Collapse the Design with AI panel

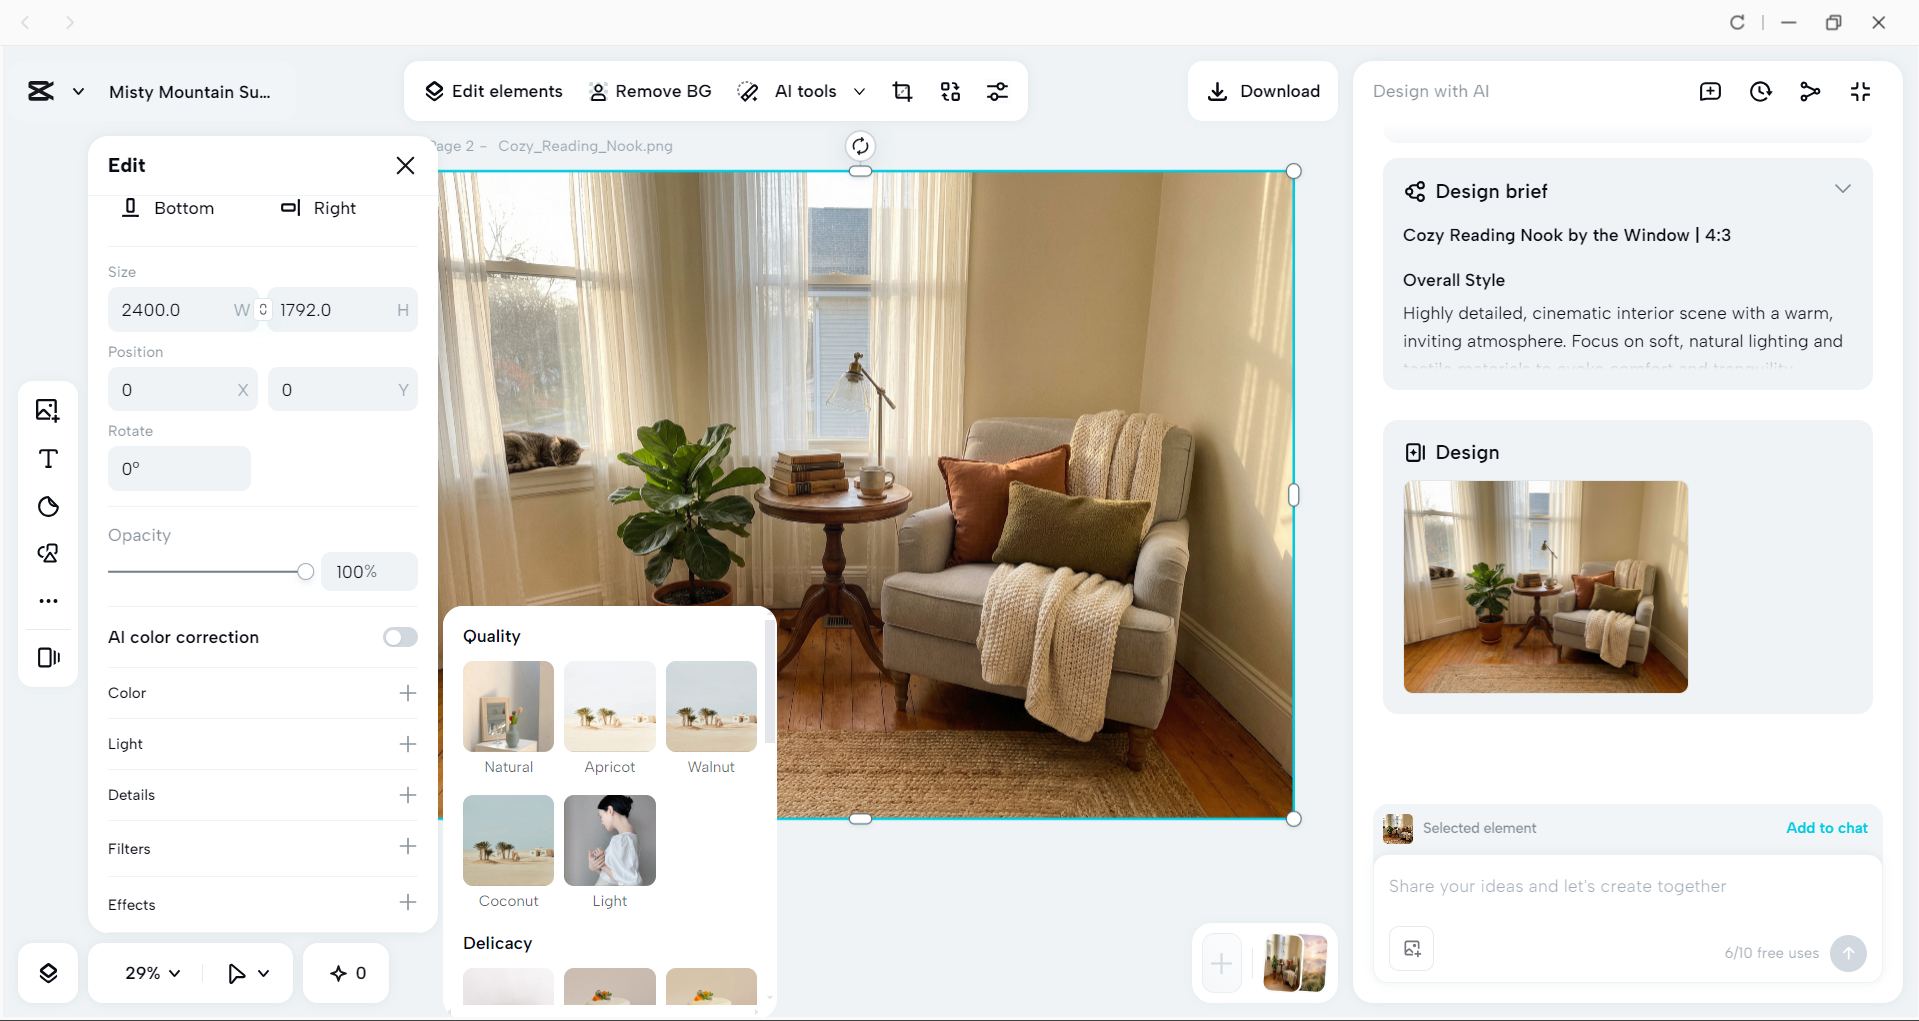point(1860,92)
